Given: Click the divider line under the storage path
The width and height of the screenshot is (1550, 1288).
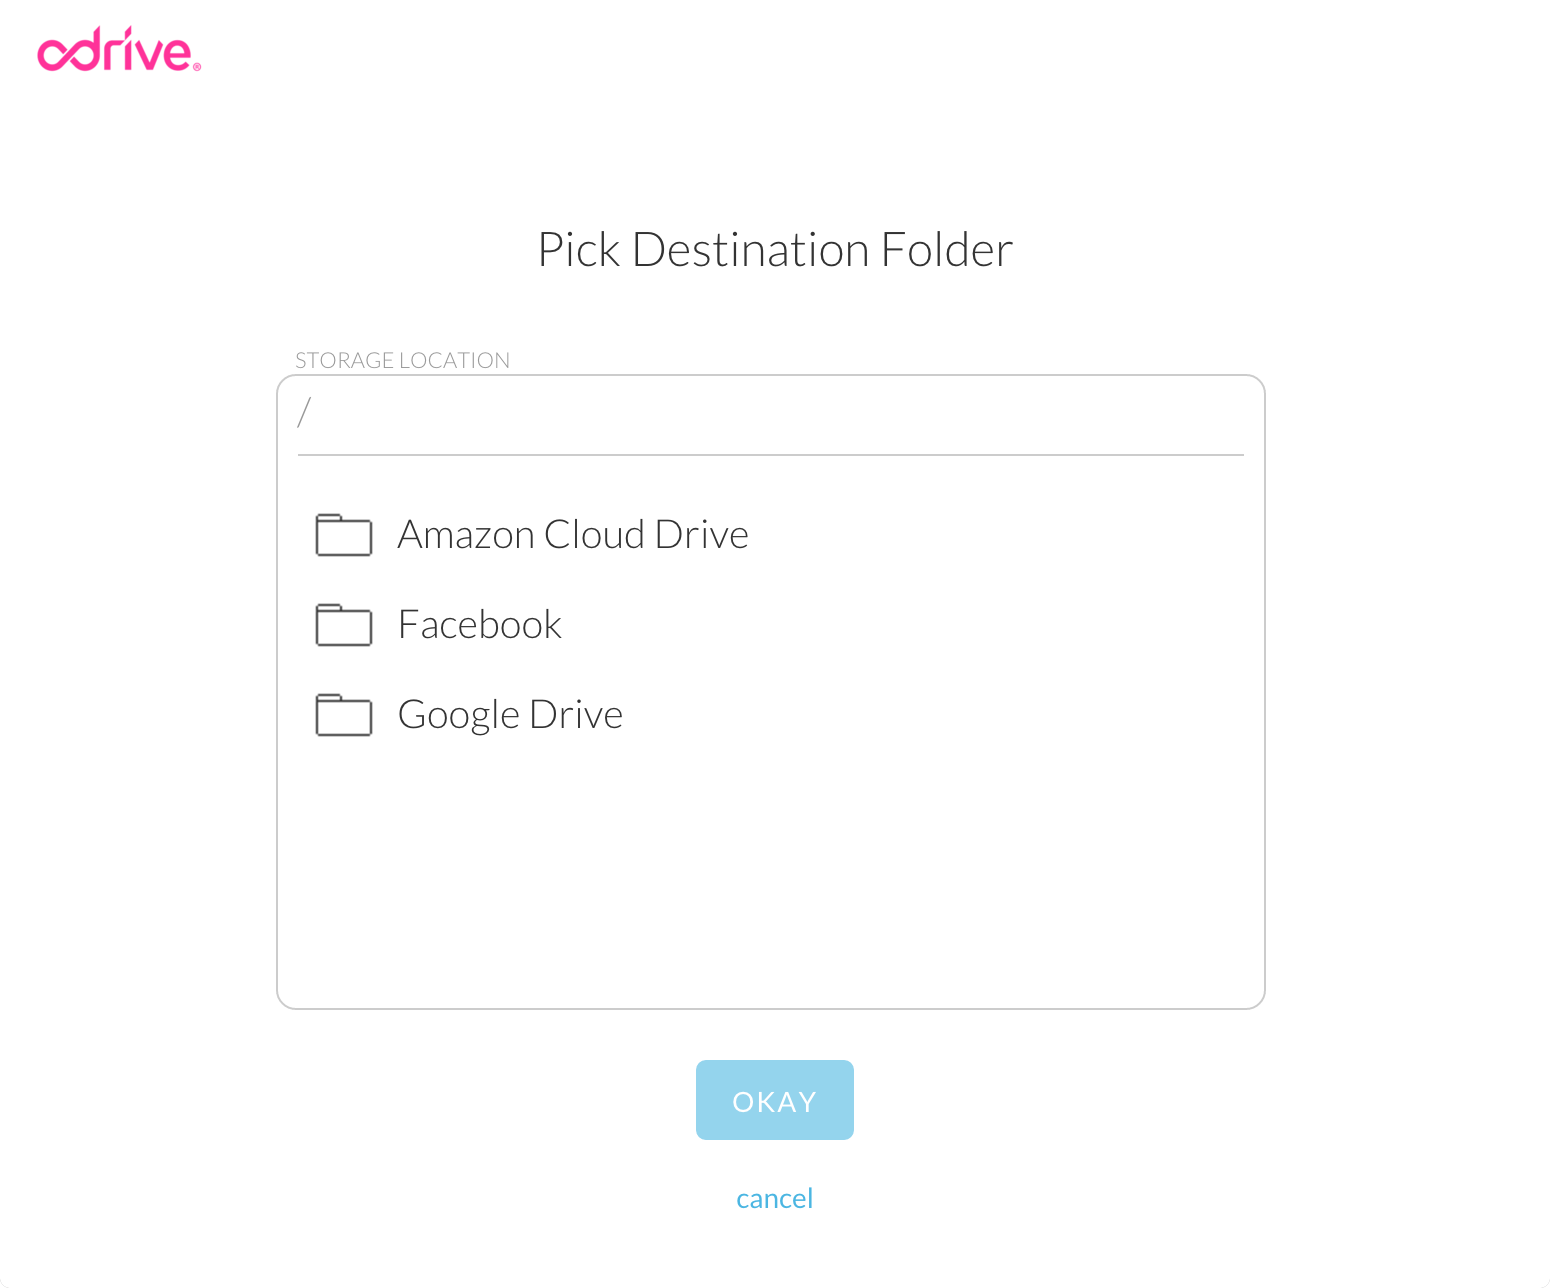Looking at the screenshot, I should click(x=770, y=455).
